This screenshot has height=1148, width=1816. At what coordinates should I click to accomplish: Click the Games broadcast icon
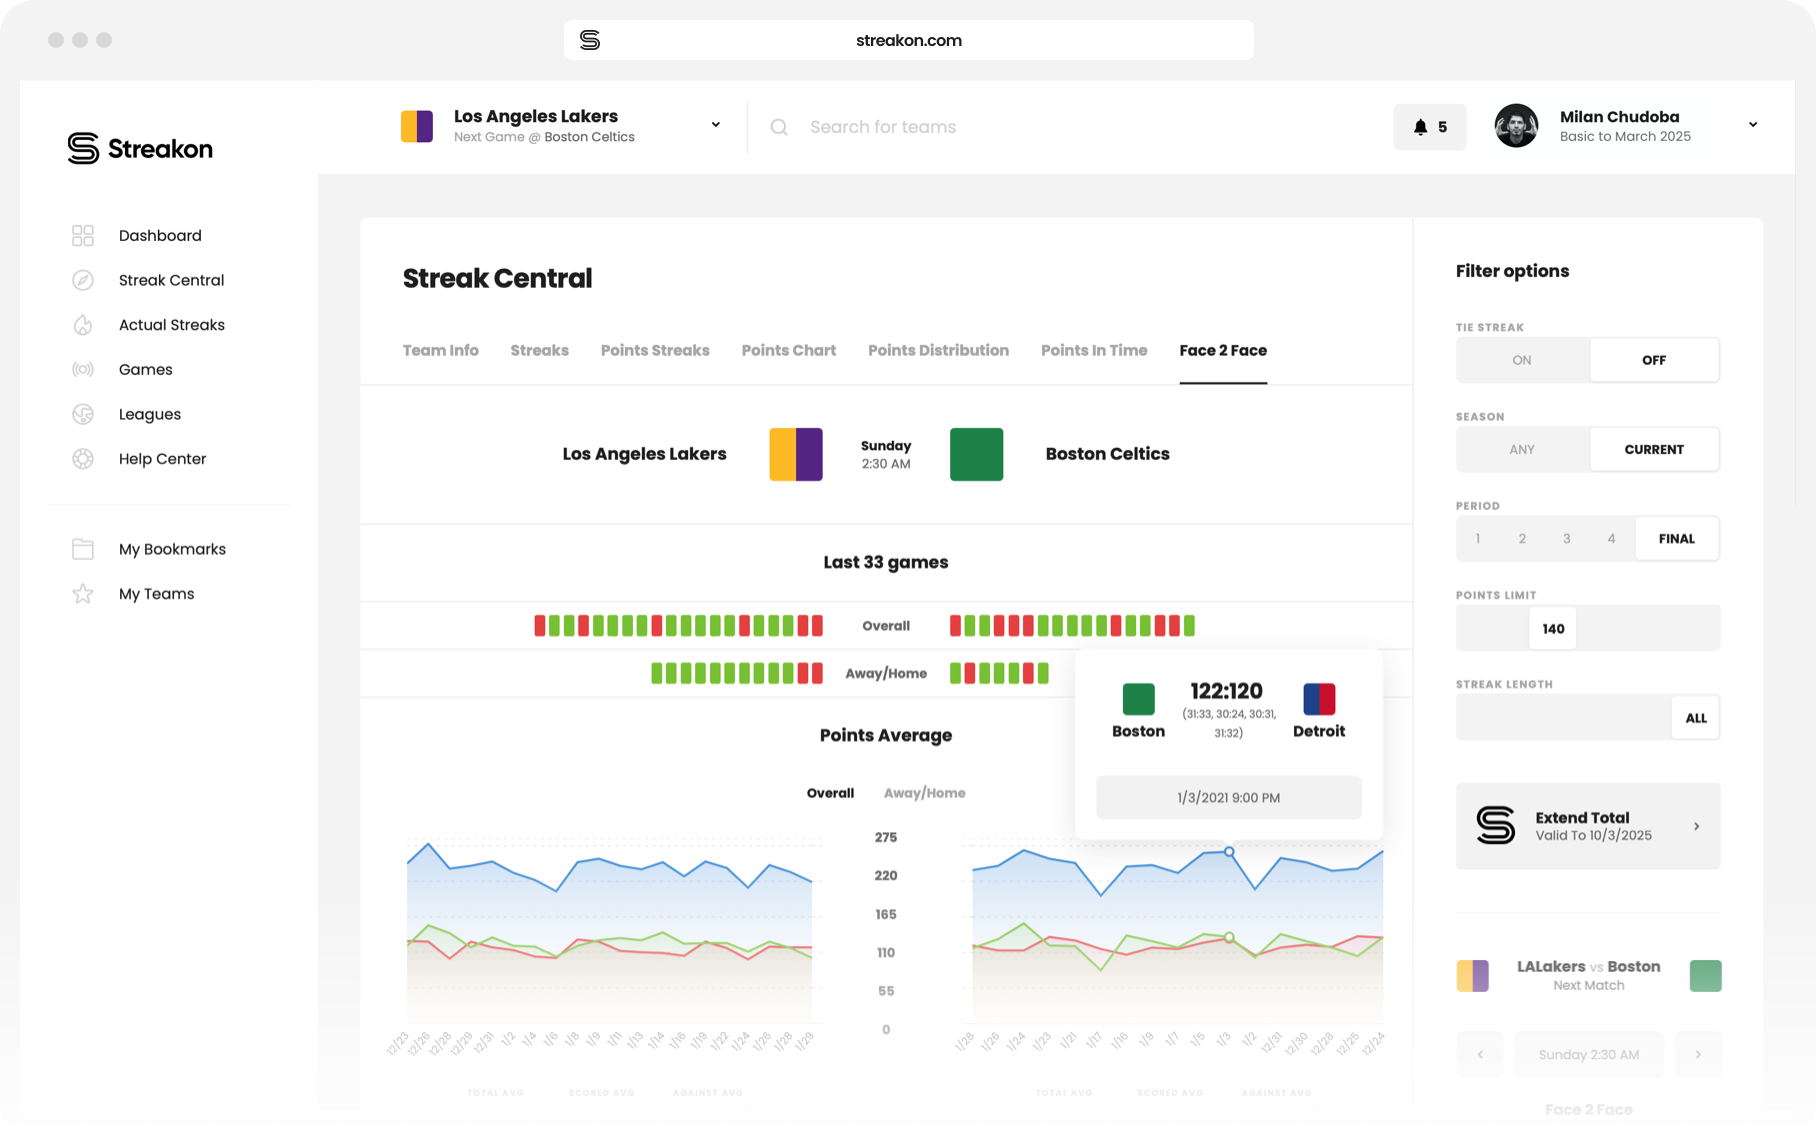click(x=83, y=370)
